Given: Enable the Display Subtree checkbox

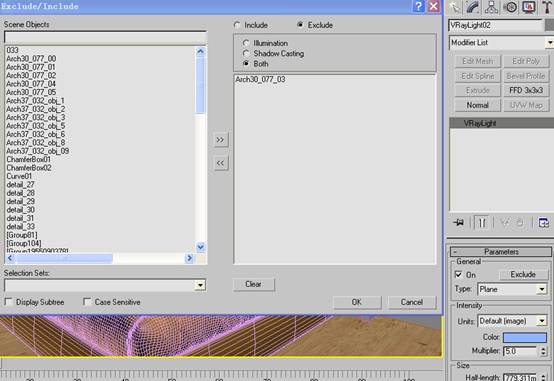Looking at the screenshot, I should coord(8,302).
